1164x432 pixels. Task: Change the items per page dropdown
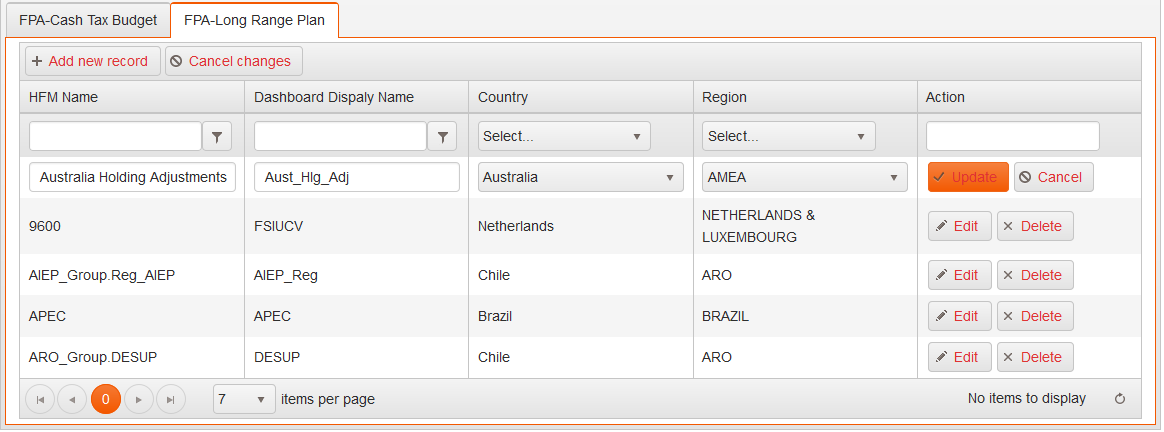coord(244,399)
